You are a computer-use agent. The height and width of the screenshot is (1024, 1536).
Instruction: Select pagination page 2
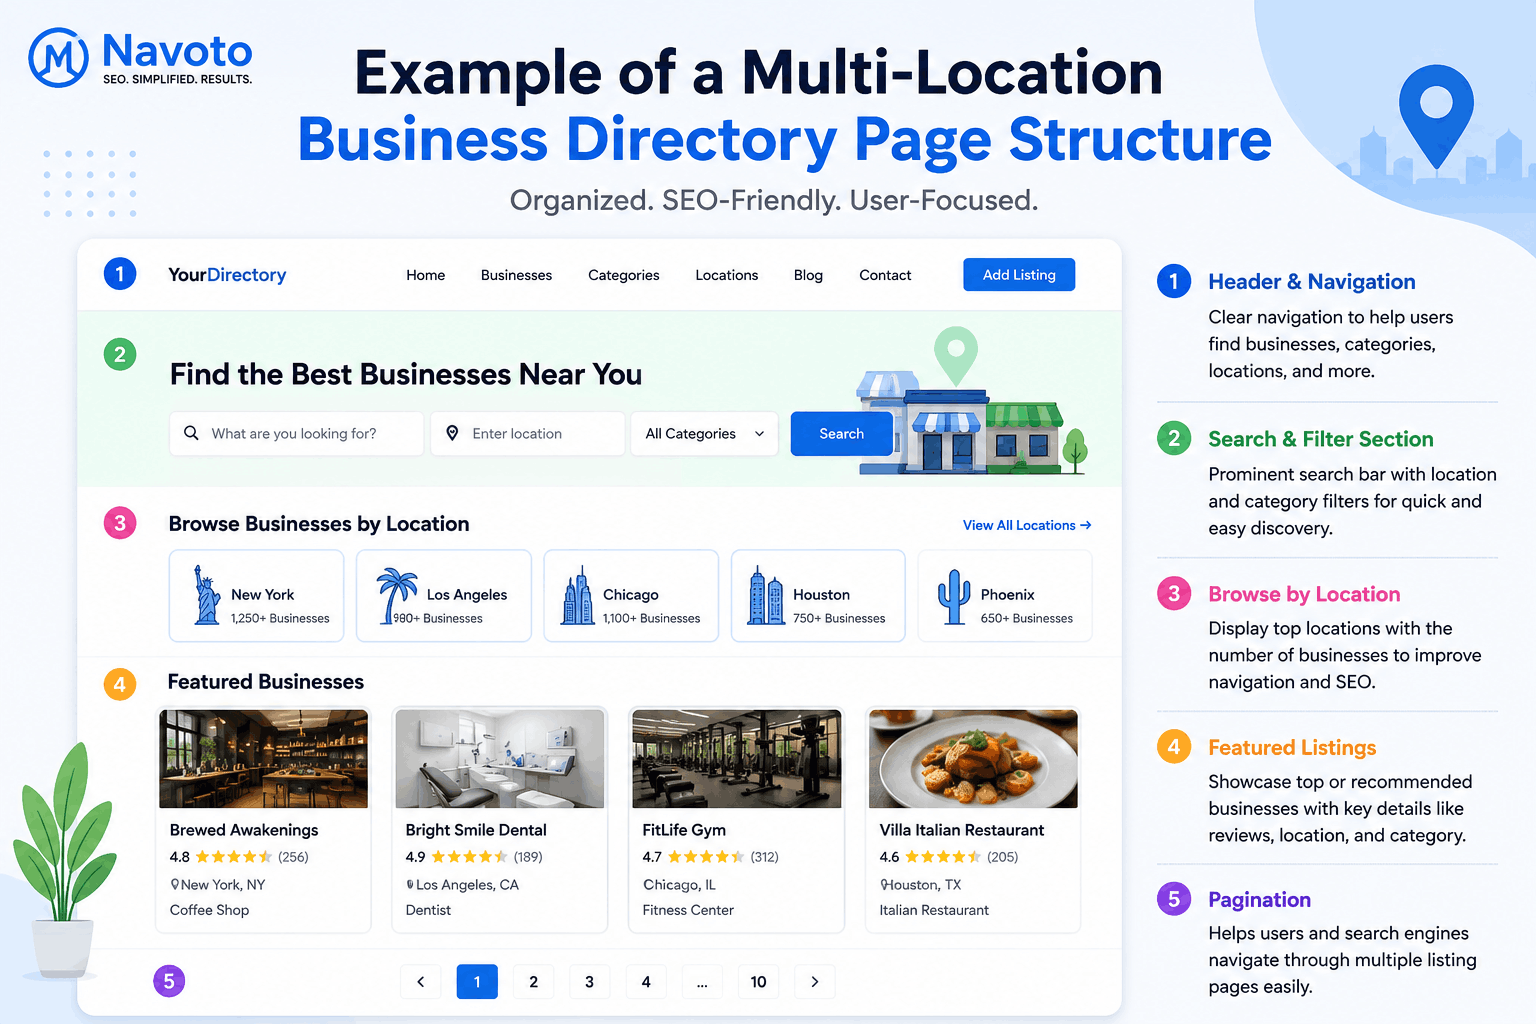pyautogui.click(x=534, y=982)
